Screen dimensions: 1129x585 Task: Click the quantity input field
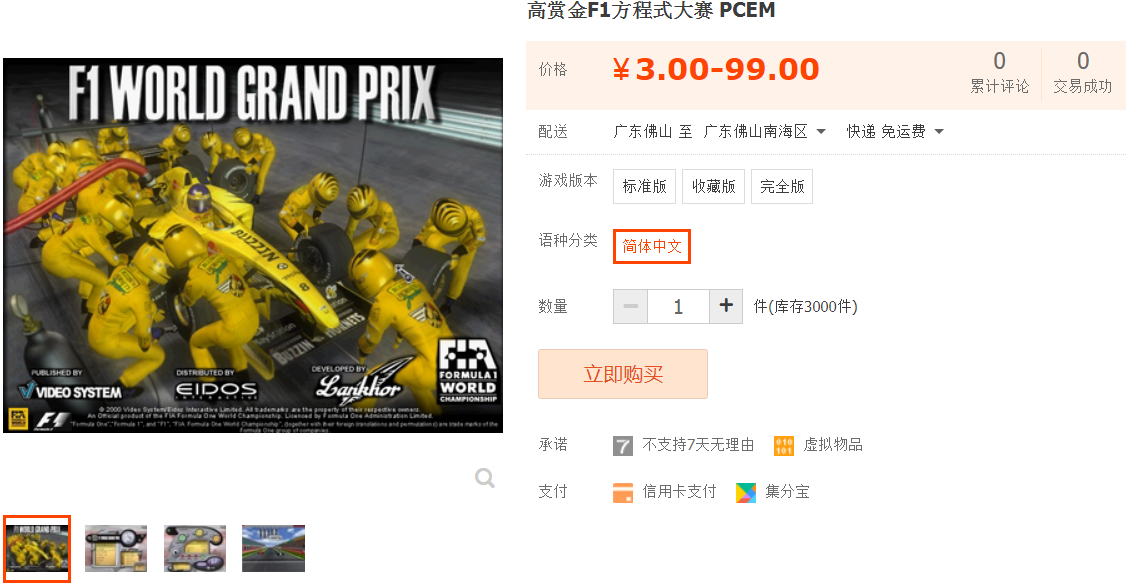[x=678, y=306]
